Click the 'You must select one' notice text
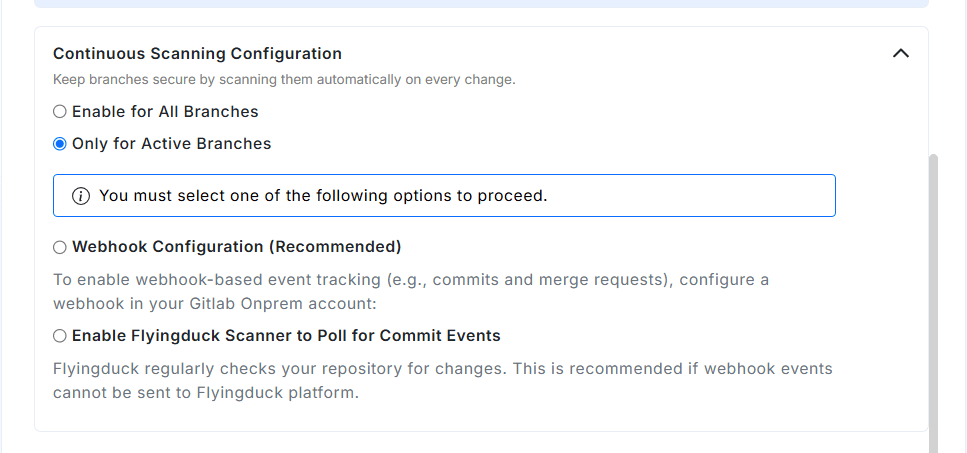967x453 pixels. (323, 196)
